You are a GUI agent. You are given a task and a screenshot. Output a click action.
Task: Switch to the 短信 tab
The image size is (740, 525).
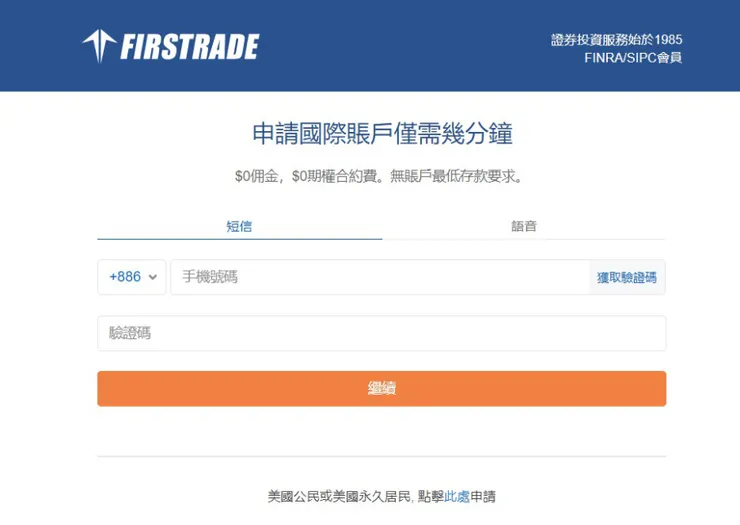coord(239,226)
